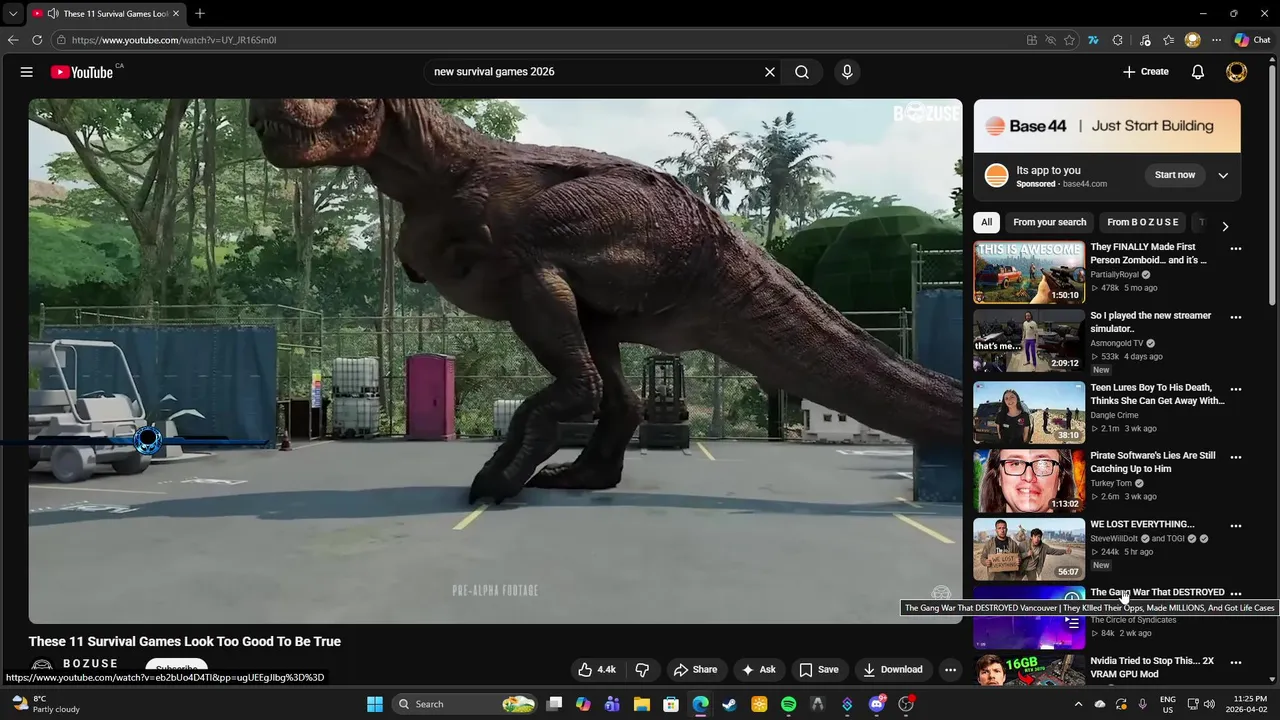This screenshot has height=720, width=1280.
Task: Open the Favorites list in browser toolbar
Action: click(x=1168, y=40)
